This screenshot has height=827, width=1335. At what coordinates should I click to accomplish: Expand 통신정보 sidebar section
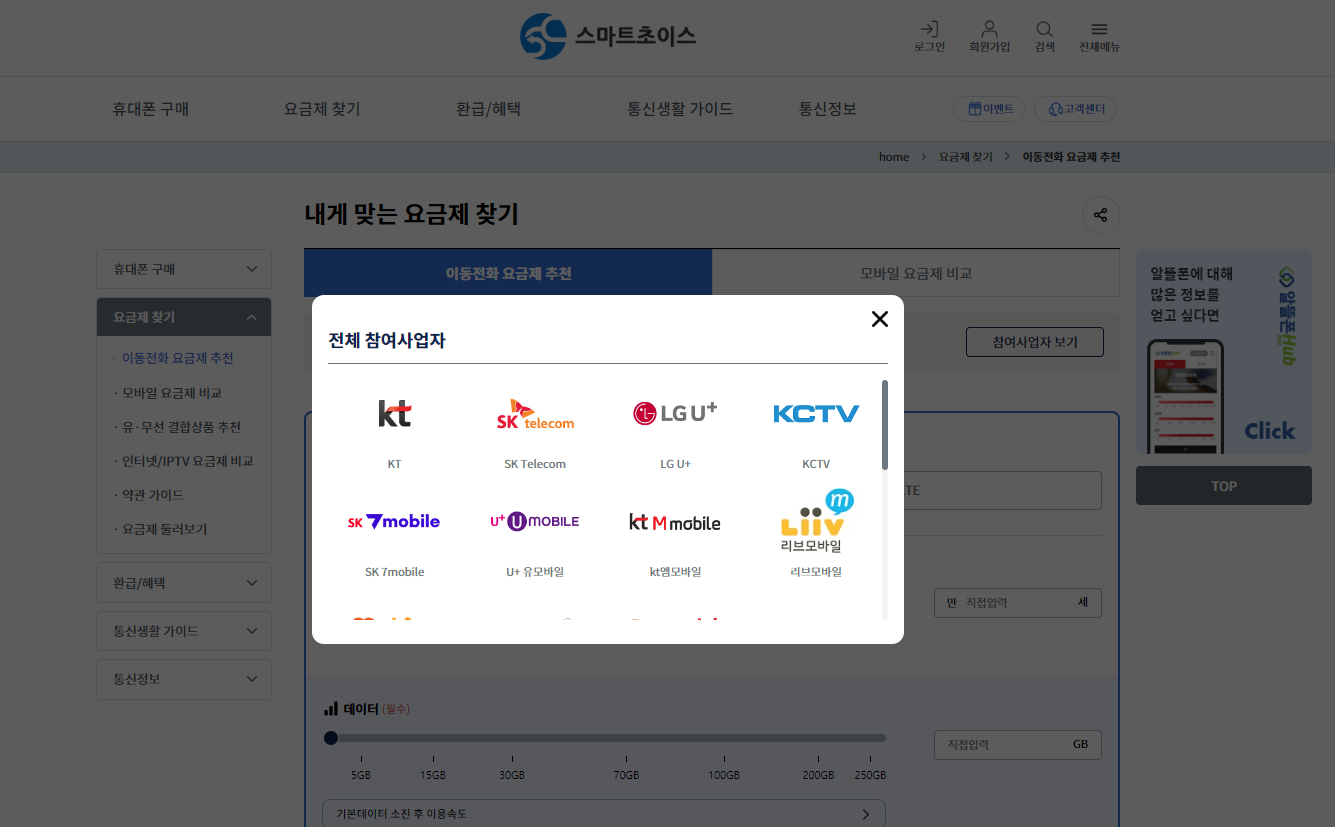(184, 679)
